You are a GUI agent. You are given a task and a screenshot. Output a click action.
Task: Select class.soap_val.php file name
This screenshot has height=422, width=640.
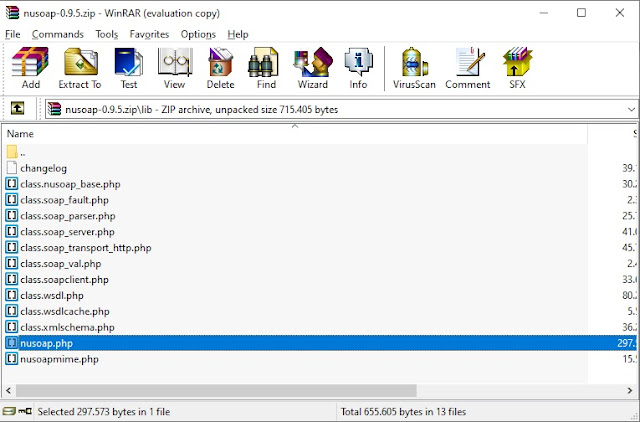point(61,264)
